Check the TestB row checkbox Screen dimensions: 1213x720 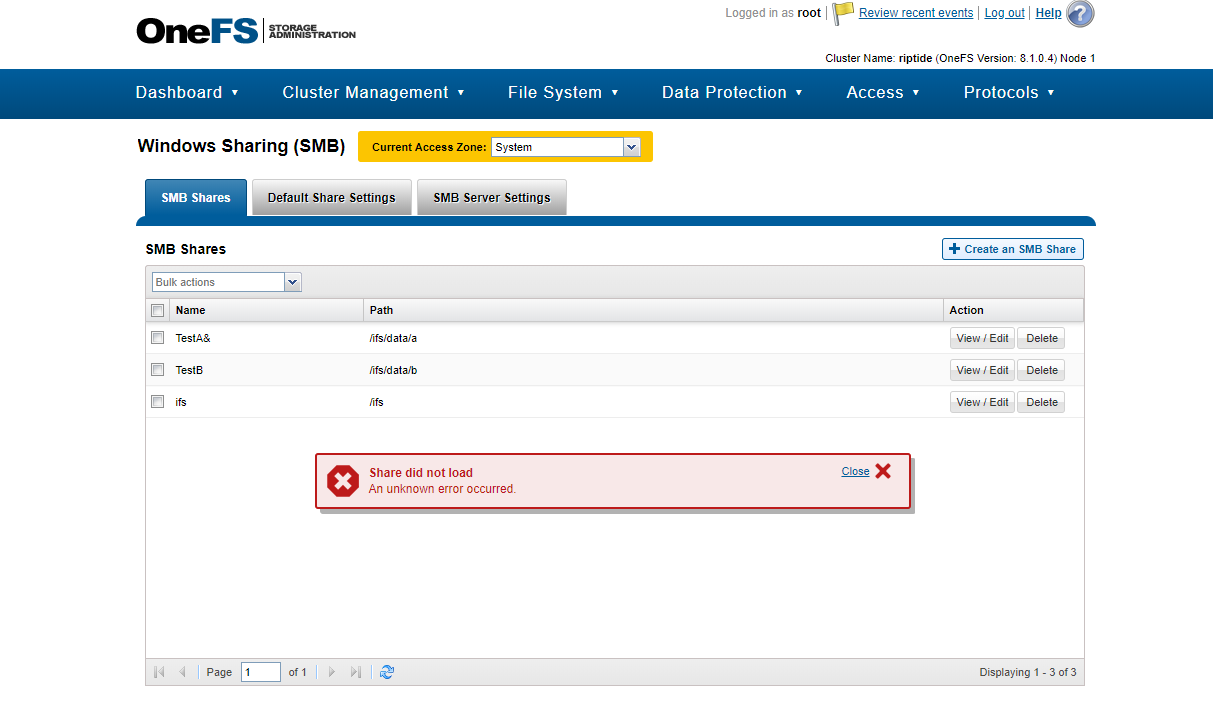click(157, 369)
